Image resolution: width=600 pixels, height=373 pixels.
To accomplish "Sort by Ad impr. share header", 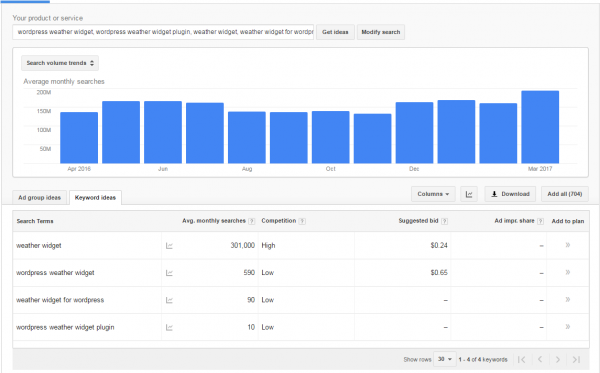I will (x=514, y=221).
